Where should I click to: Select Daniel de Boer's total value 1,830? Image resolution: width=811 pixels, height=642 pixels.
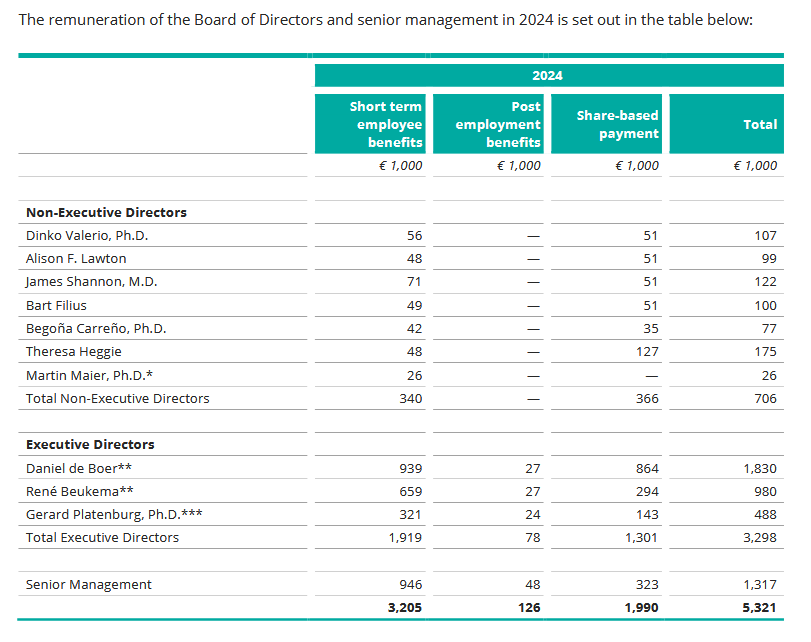[759, 468]
